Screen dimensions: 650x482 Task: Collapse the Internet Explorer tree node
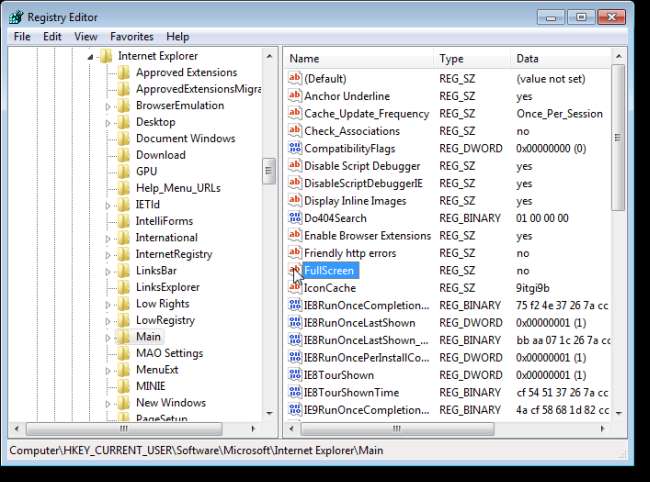coord(90,57)
